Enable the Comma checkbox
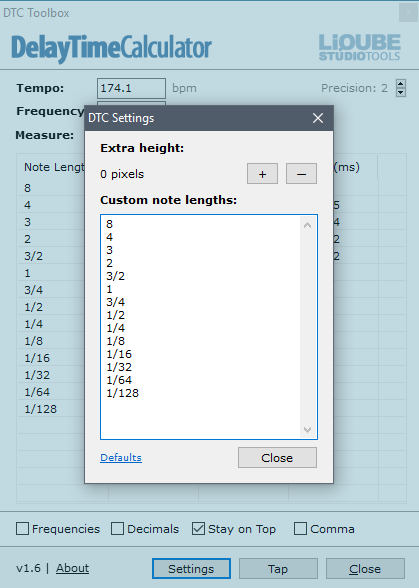The image size is (419, 588). [300, 529]
